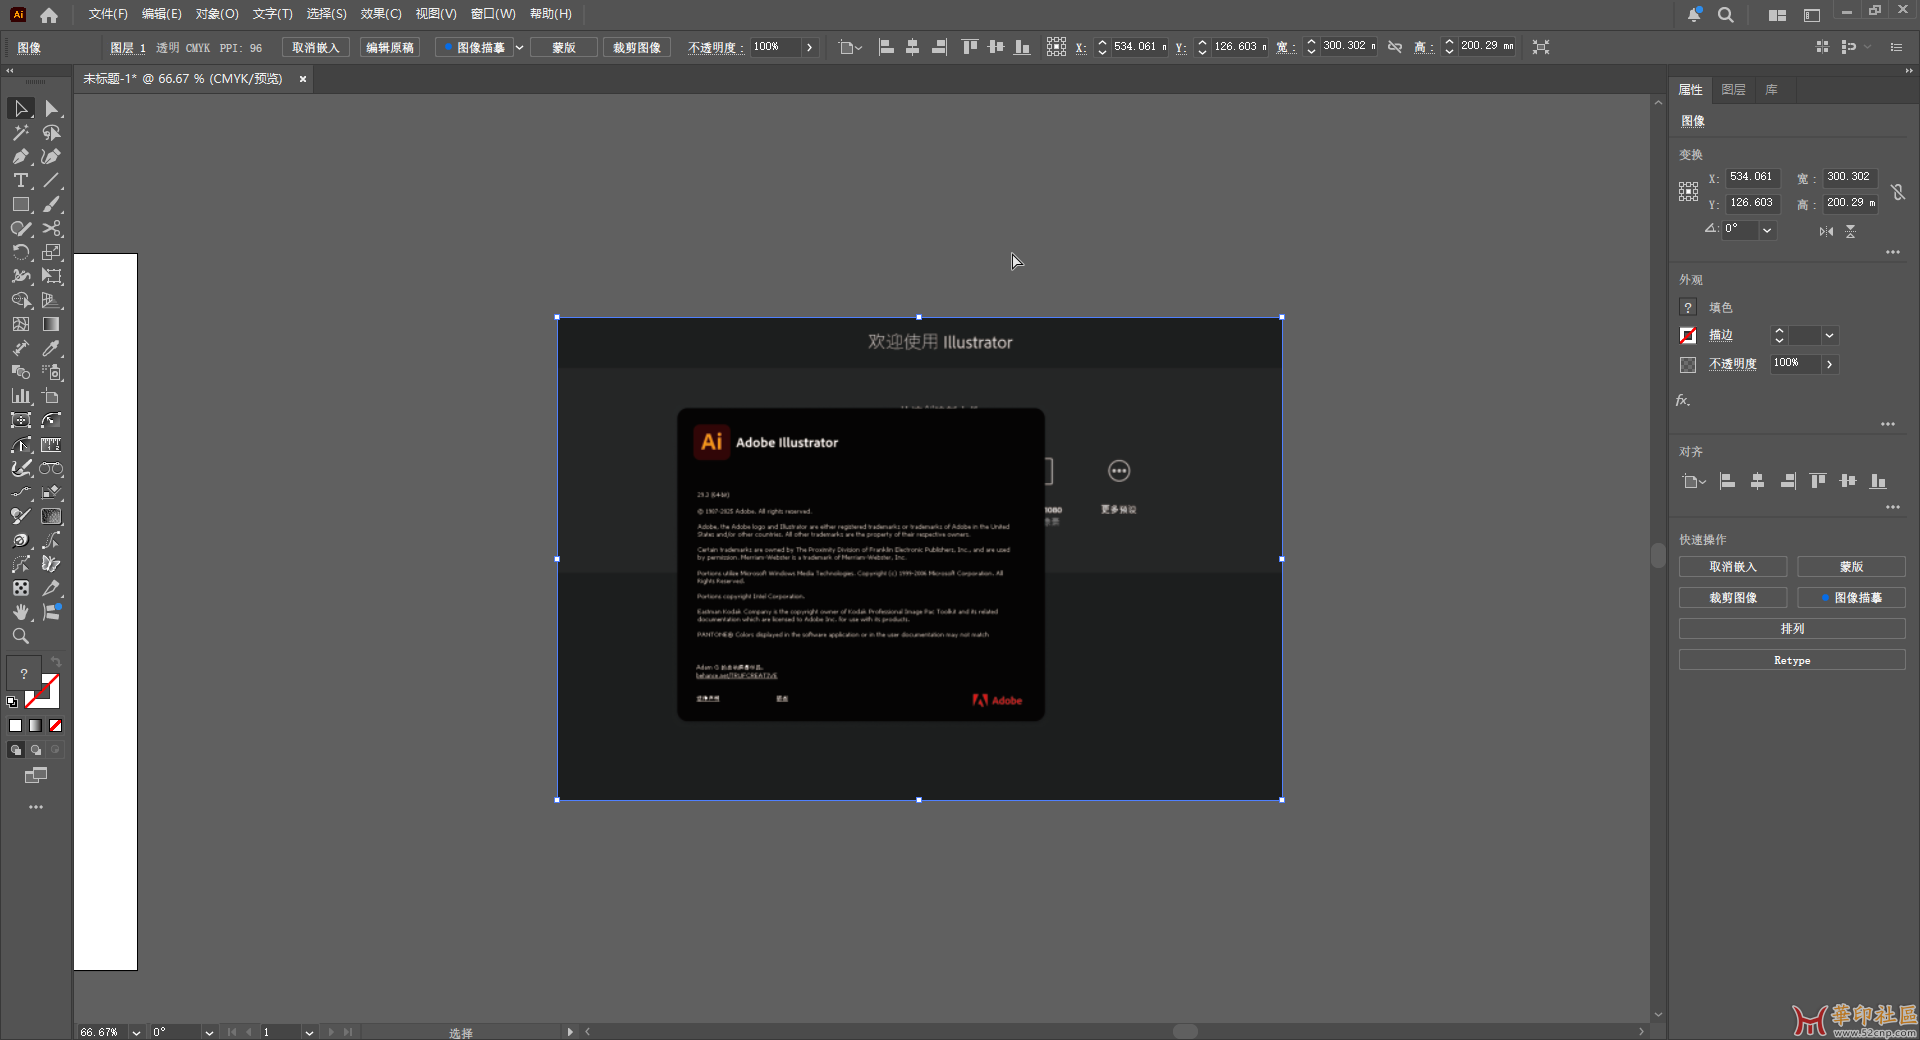This screenshot has width=1920, height=1040.
Task: Select the Pen tool
Action: click(21, 156)
